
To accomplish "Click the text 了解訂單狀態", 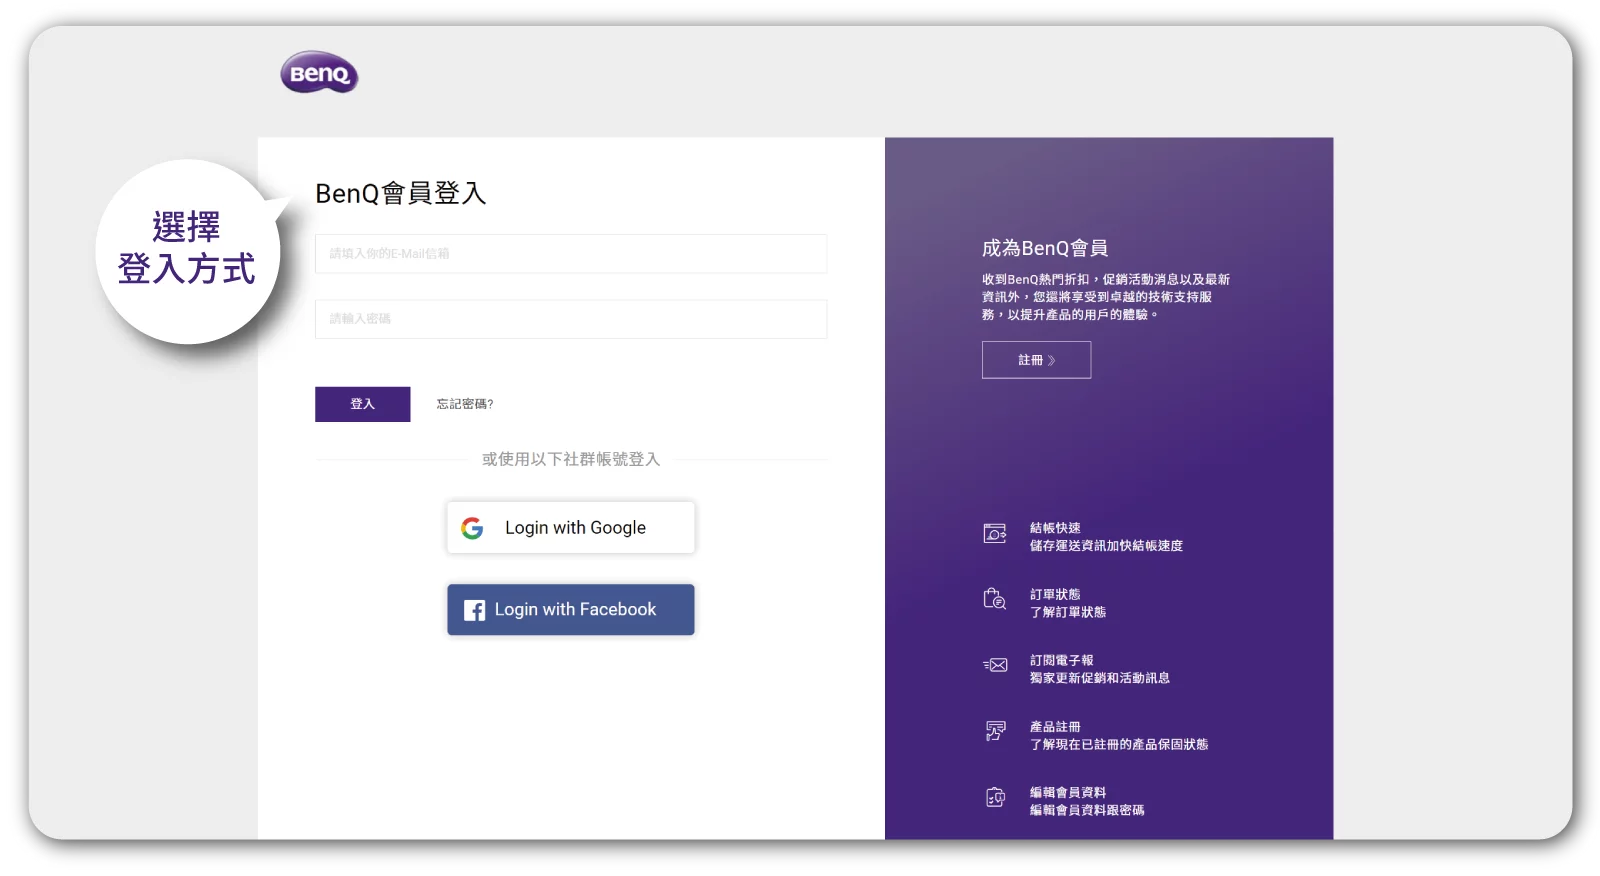I will point(1068,612).
